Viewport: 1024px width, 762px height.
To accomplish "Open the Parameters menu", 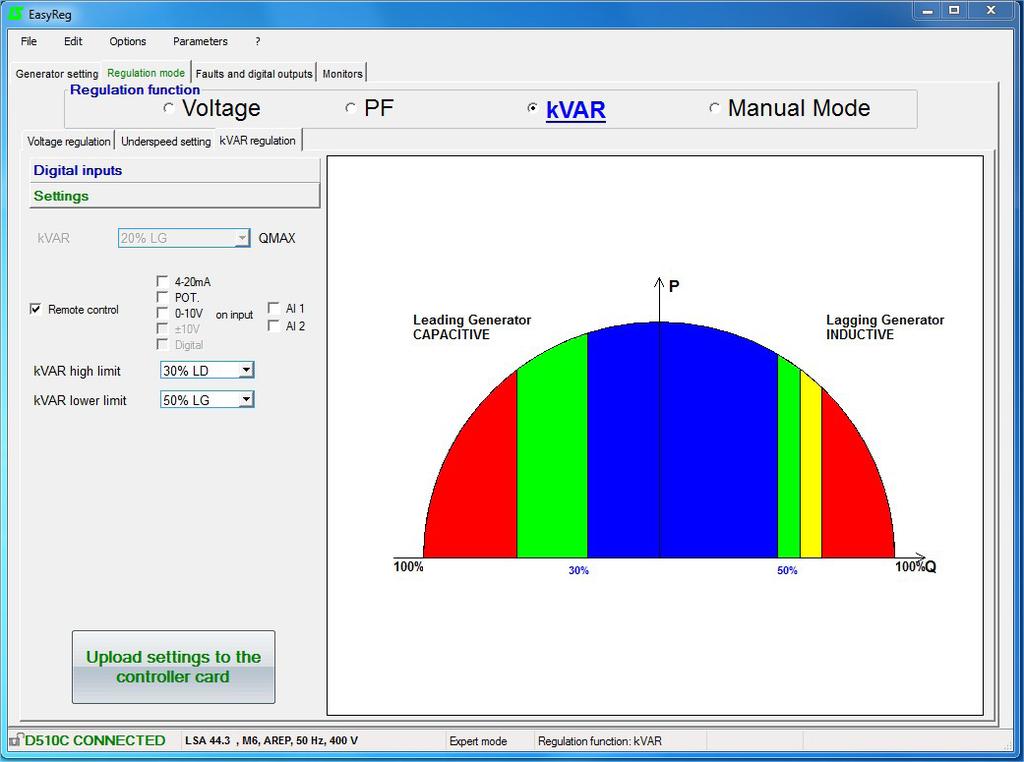I will pos(200,41).
